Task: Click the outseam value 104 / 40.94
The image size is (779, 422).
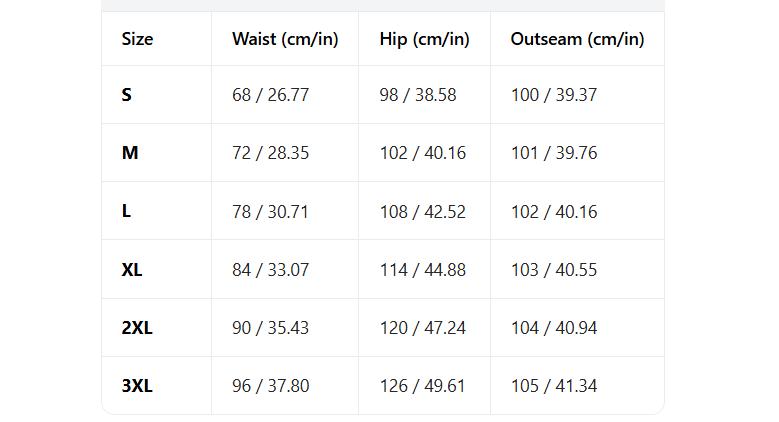Action: tap(553, 328)
